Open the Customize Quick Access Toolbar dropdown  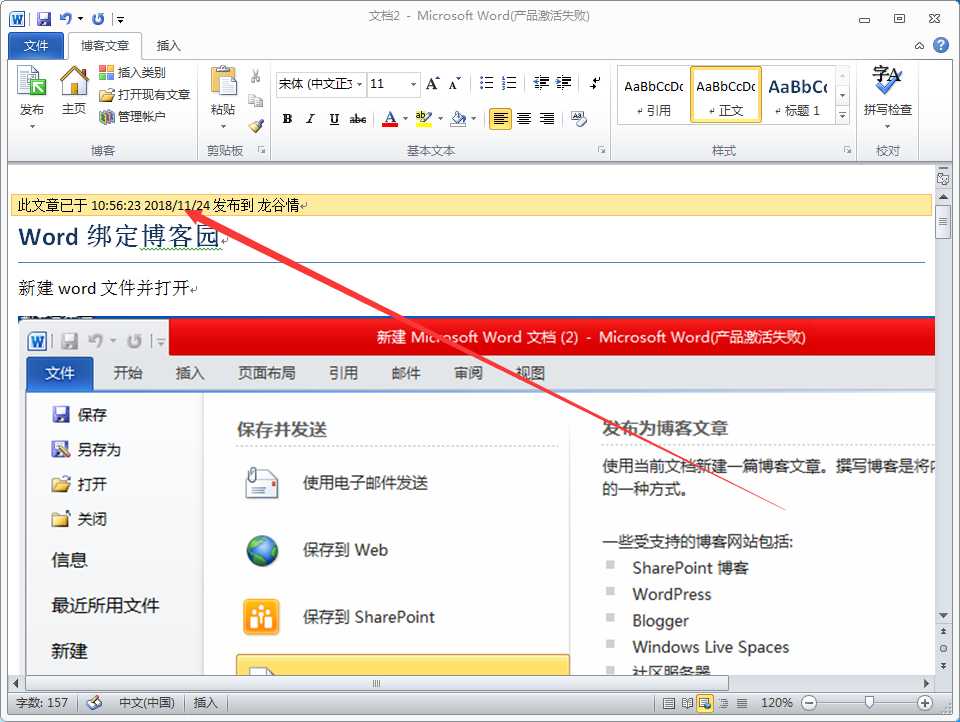(x=121, y=20)
